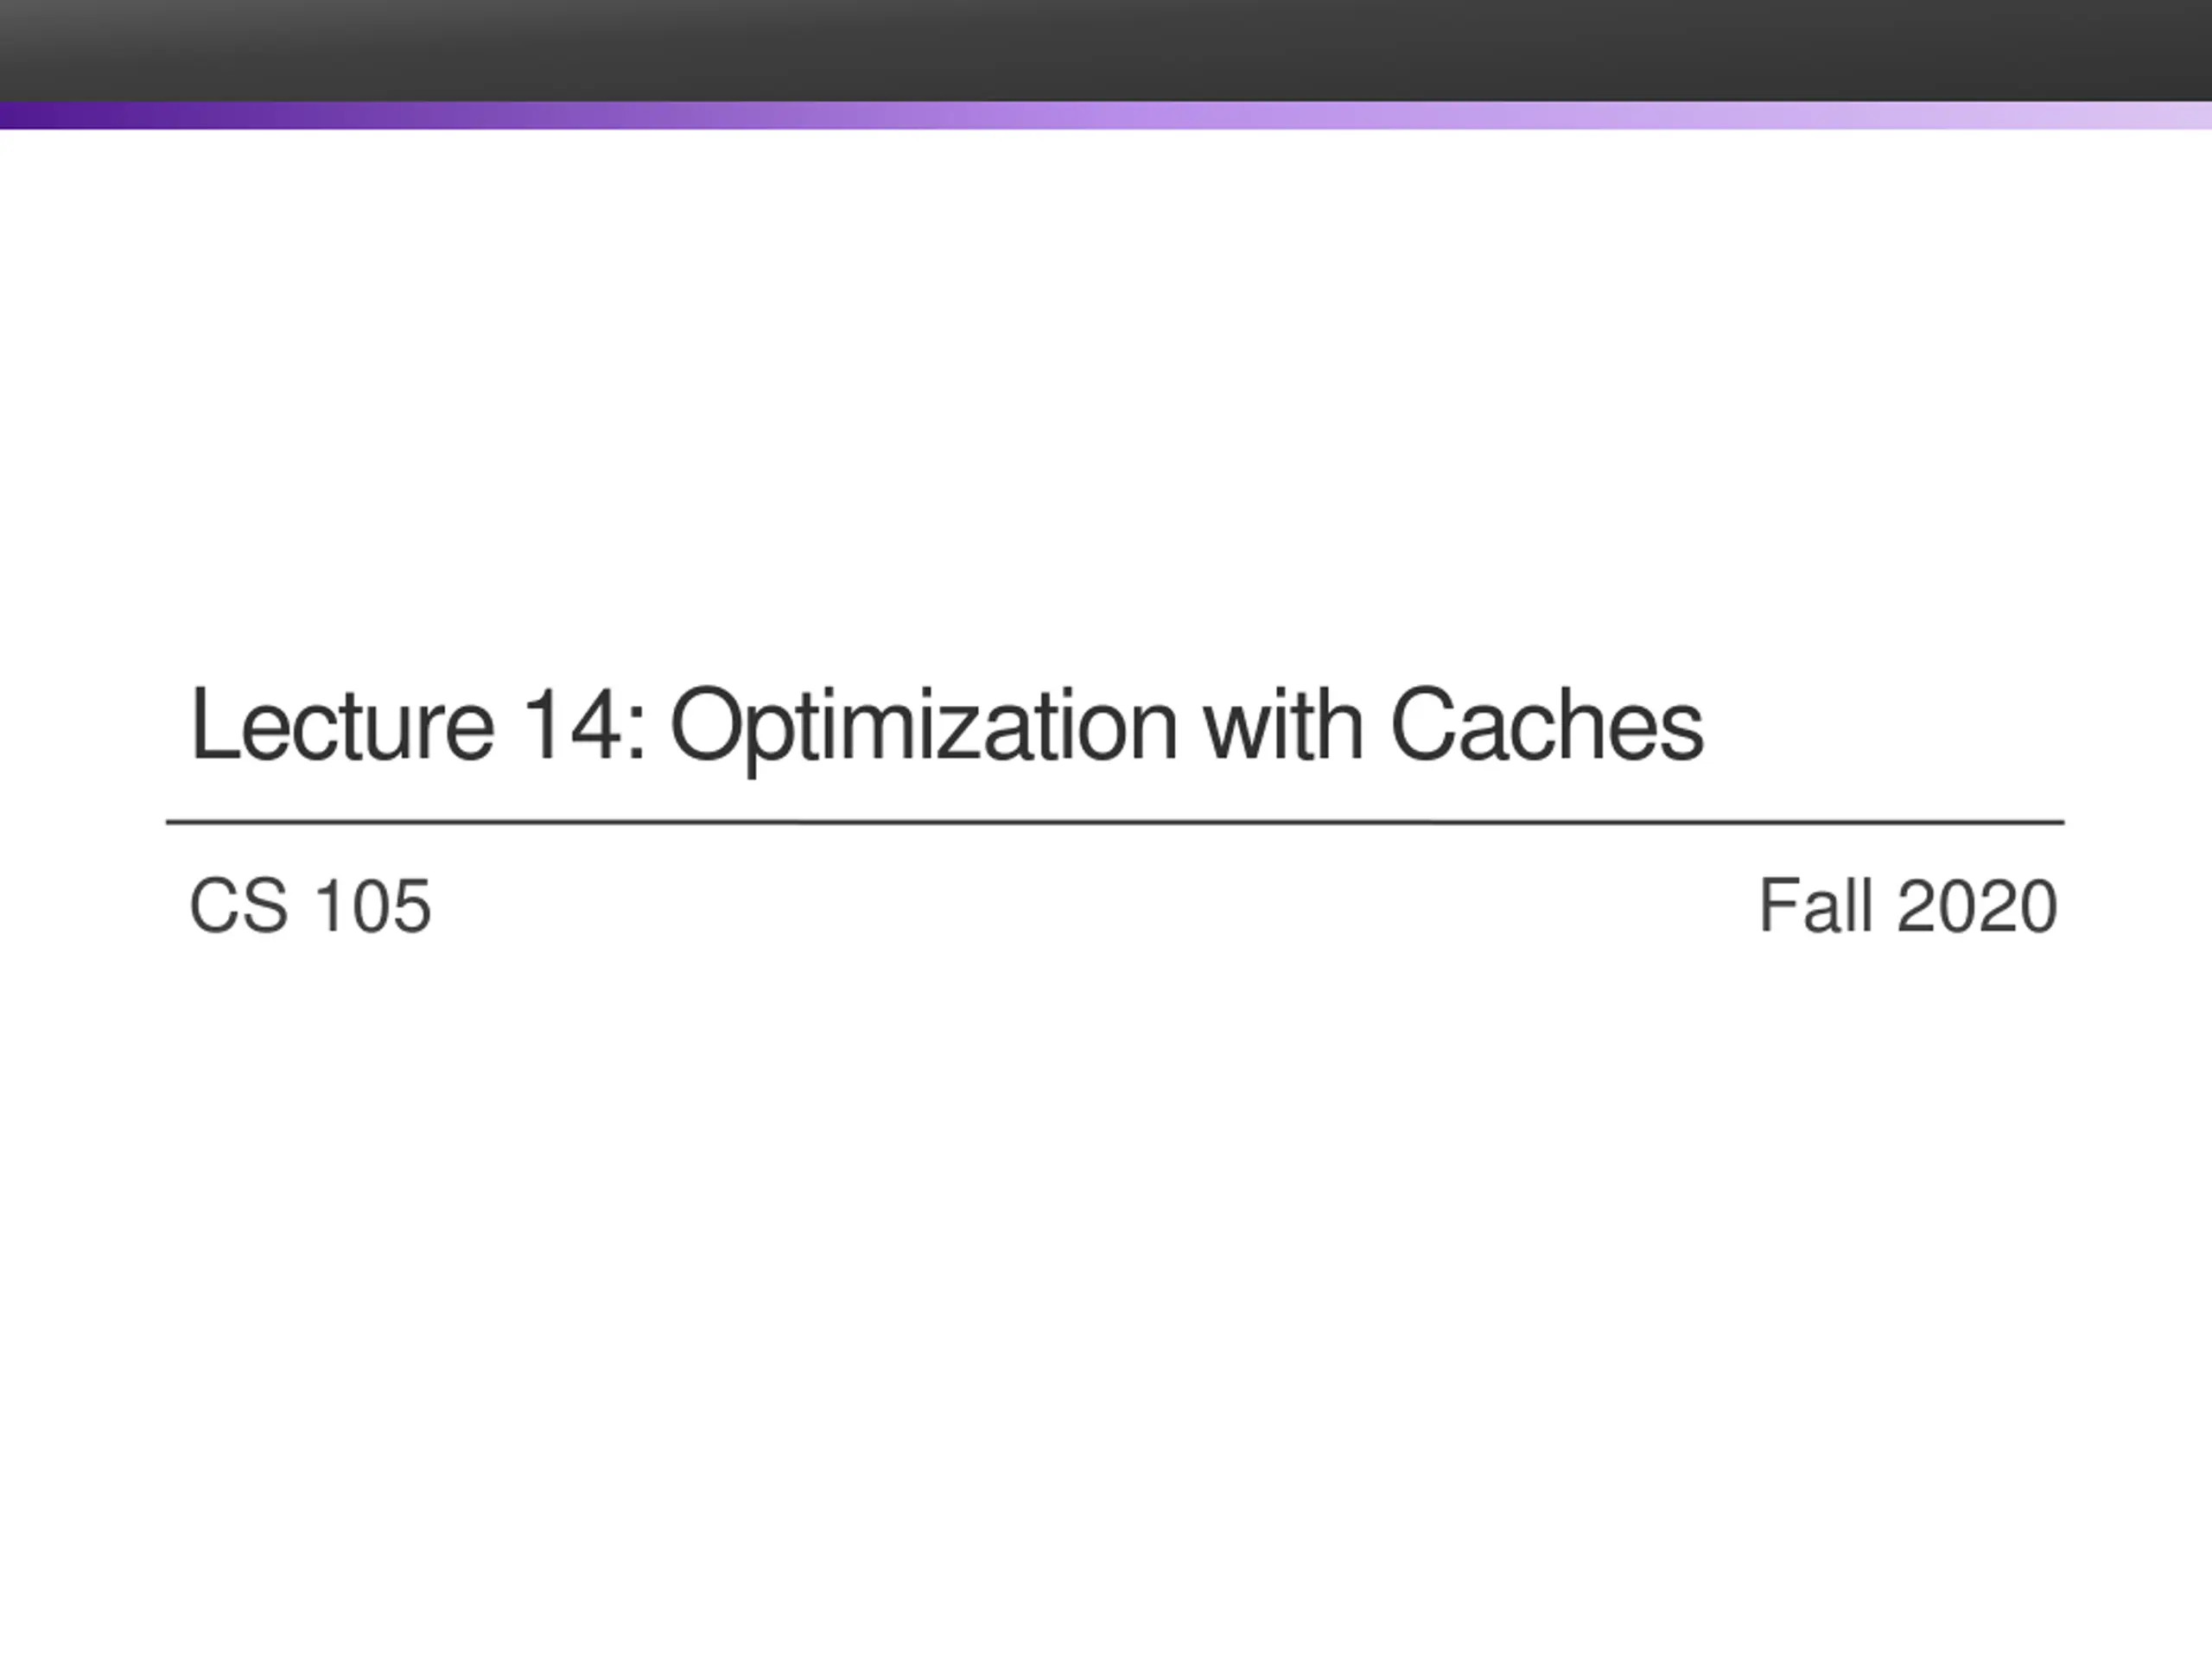Select the year "2020" in the subtitle
Viewport: 2212px width, 1659px height.
point(1977,906)
